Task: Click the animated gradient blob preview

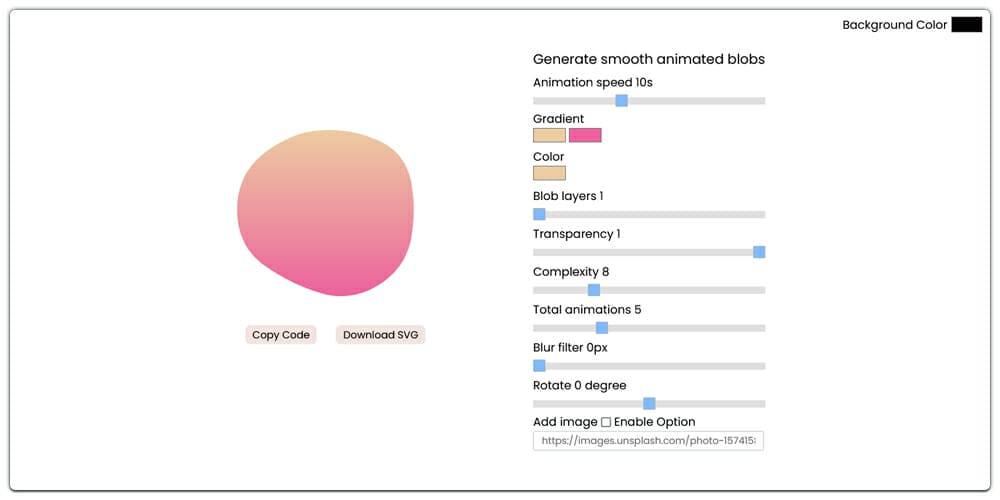Action: (x=325, y=213)
